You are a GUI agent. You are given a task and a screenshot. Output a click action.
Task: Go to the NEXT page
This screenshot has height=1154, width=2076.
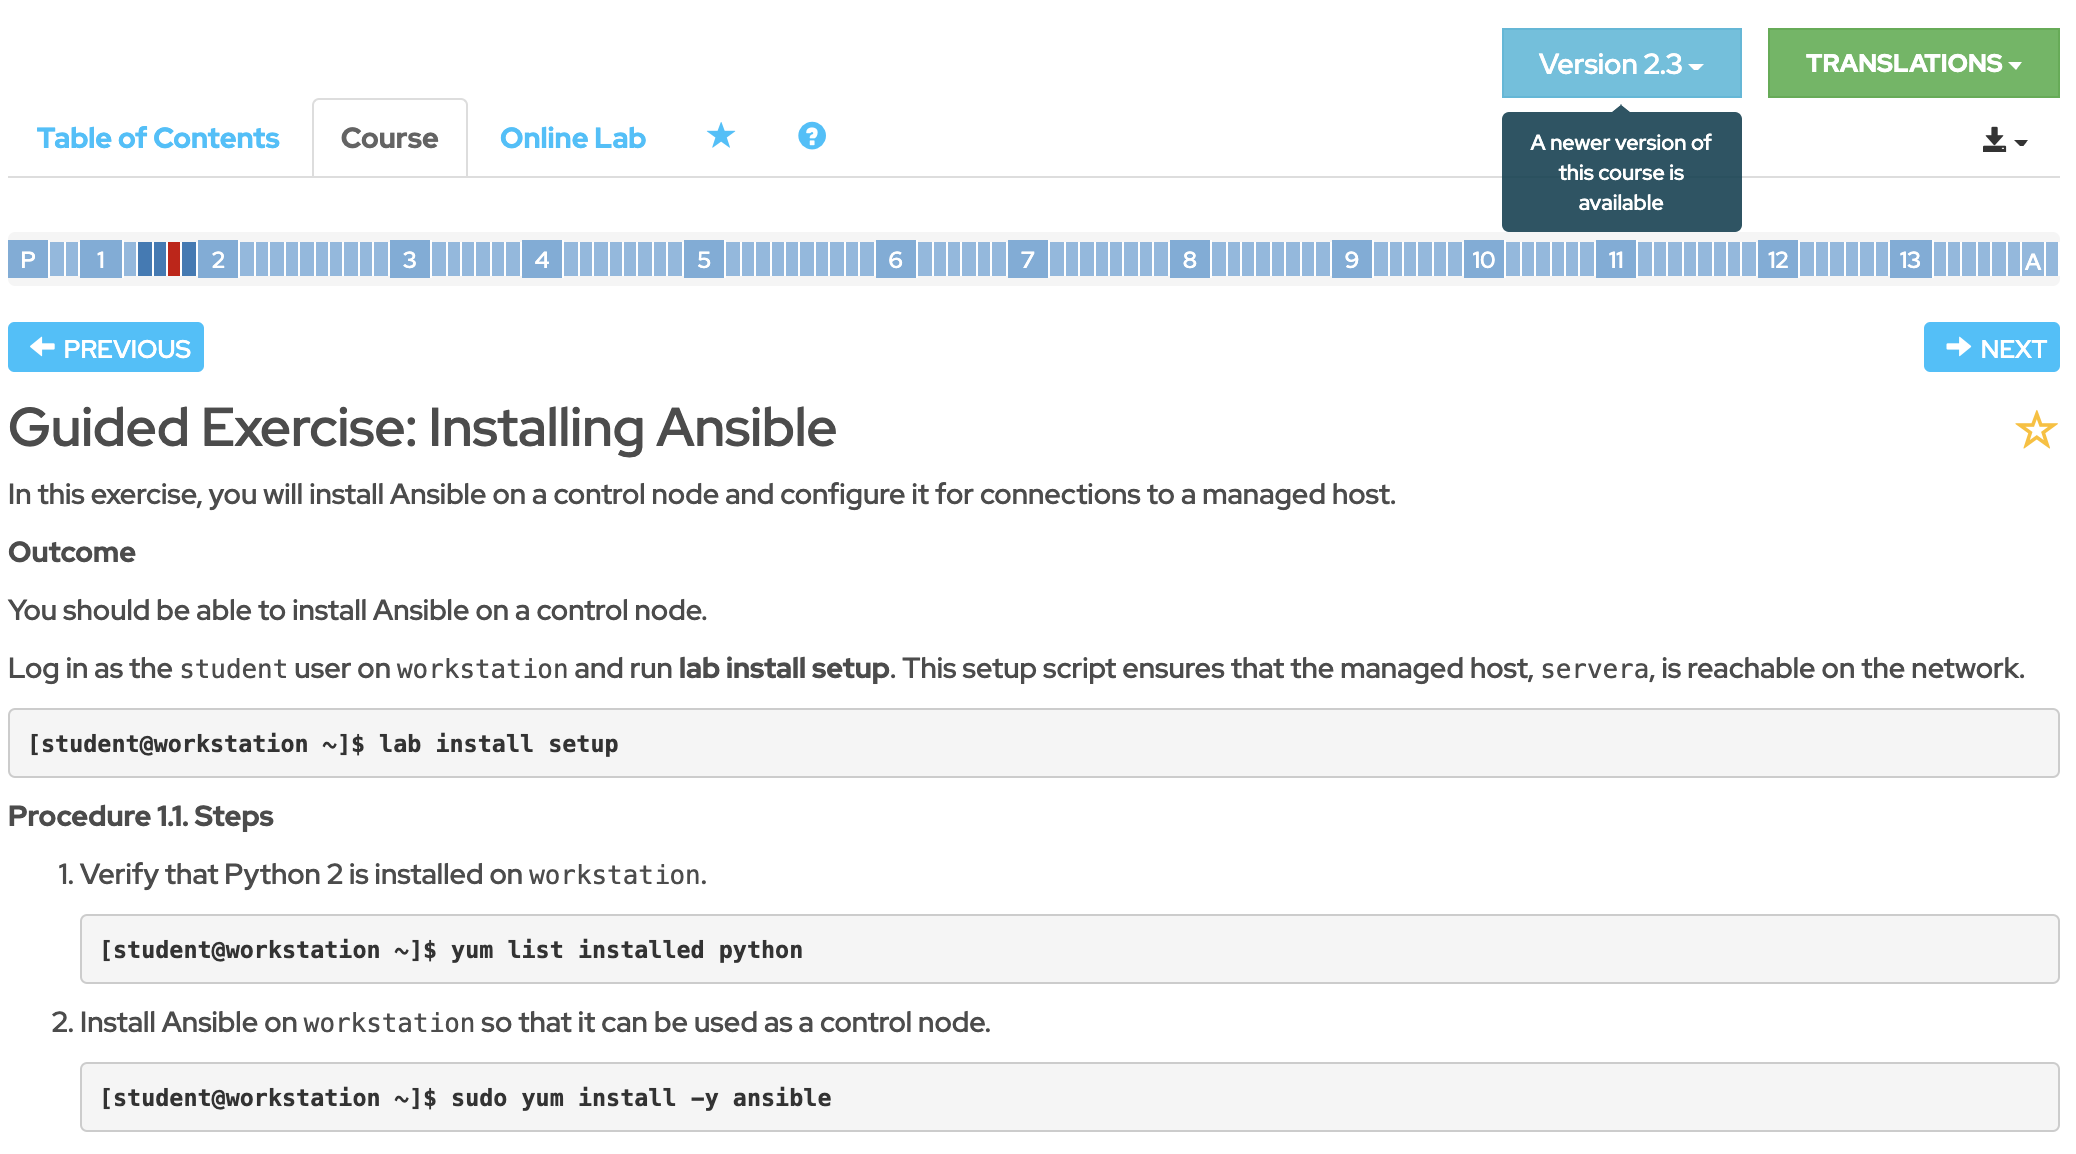1990,347
